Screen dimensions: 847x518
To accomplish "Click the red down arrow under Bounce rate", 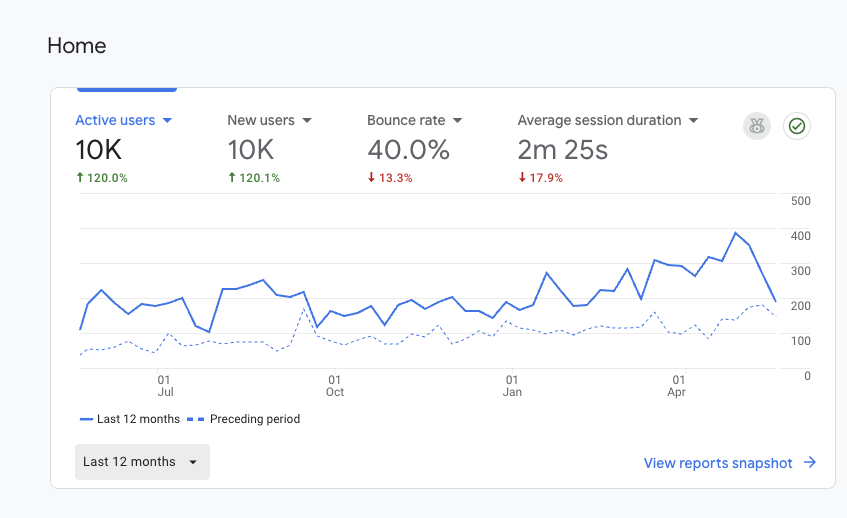I will point(372,178).
